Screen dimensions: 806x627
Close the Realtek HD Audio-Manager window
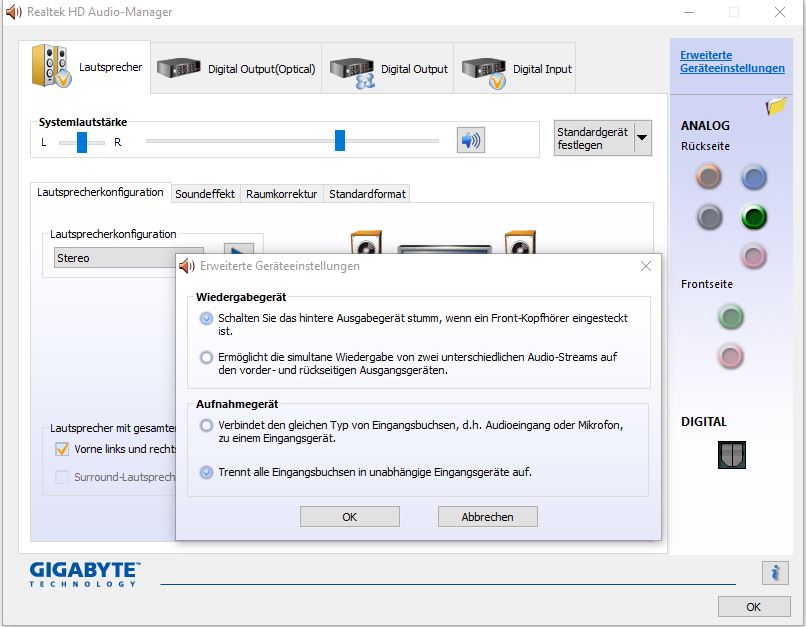(779, 12)
